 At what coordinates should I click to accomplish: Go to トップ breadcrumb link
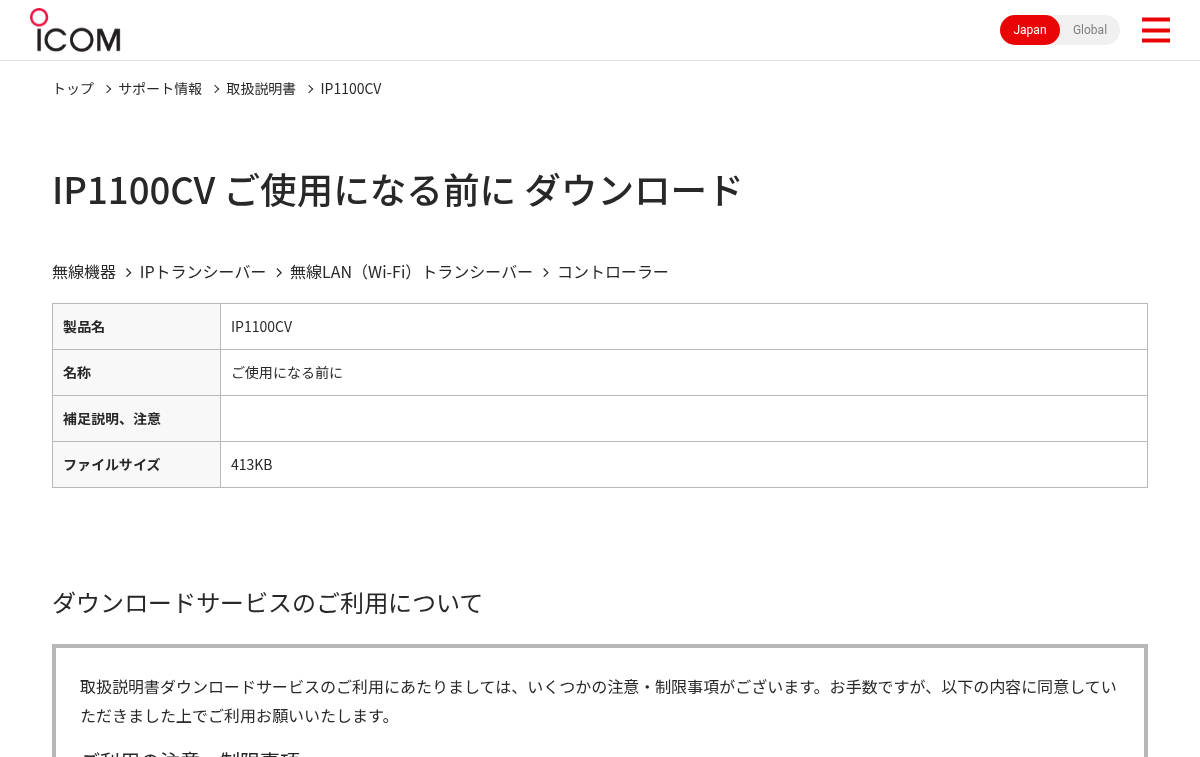coord(73,88)
